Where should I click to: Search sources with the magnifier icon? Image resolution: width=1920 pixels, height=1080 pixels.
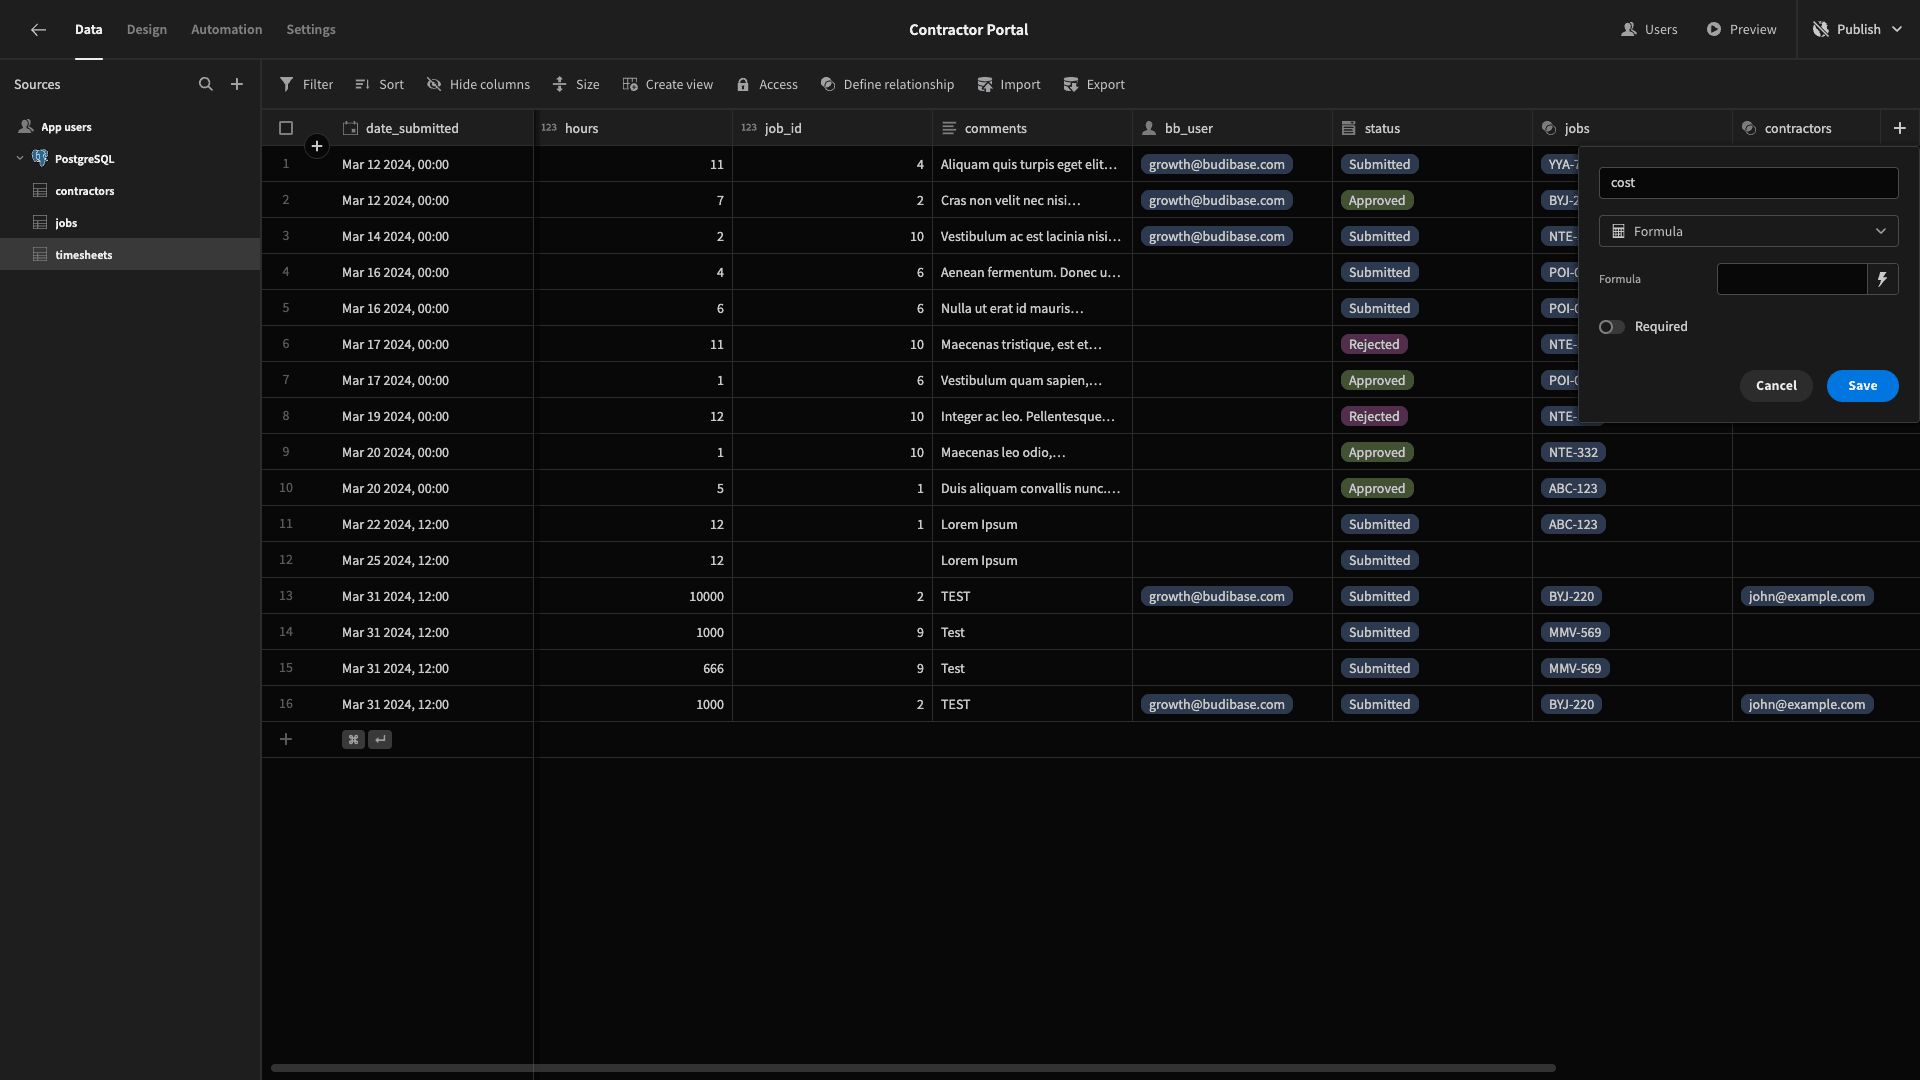point(206,84)
